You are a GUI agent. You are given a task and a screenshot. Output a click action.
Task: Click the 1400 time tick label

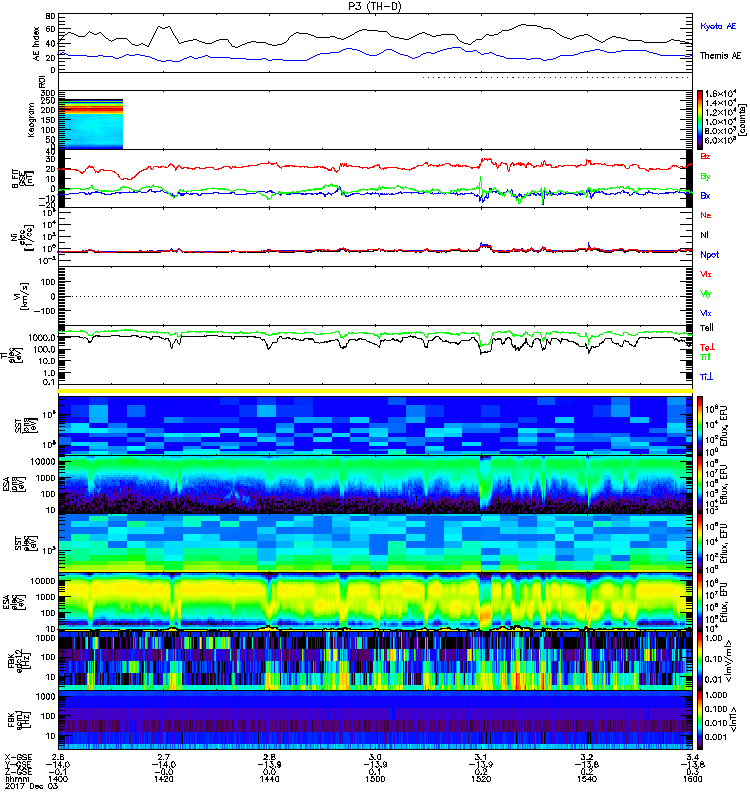coord(58,779)
